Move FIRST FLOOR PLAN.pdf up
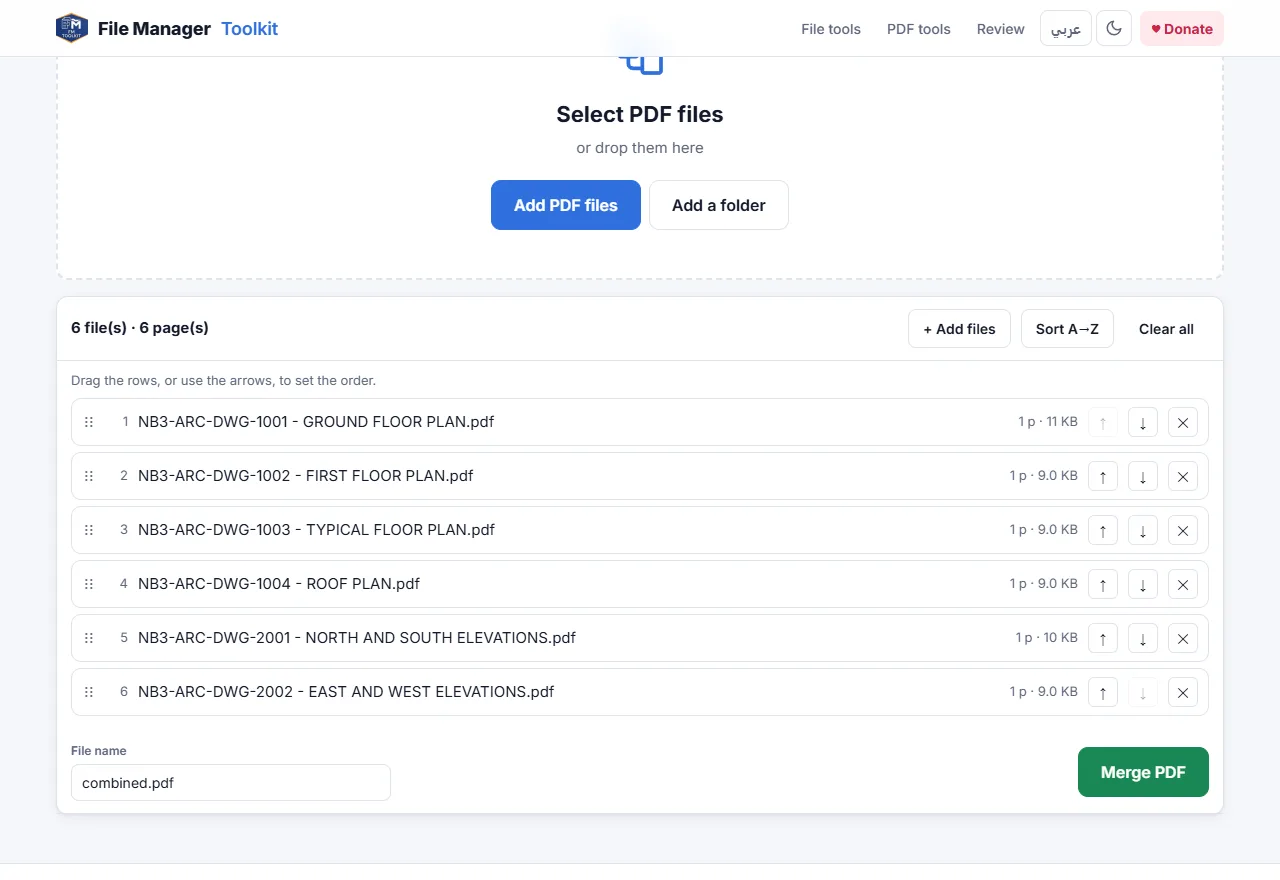 pyautogui.click(x=1103, y=476)
